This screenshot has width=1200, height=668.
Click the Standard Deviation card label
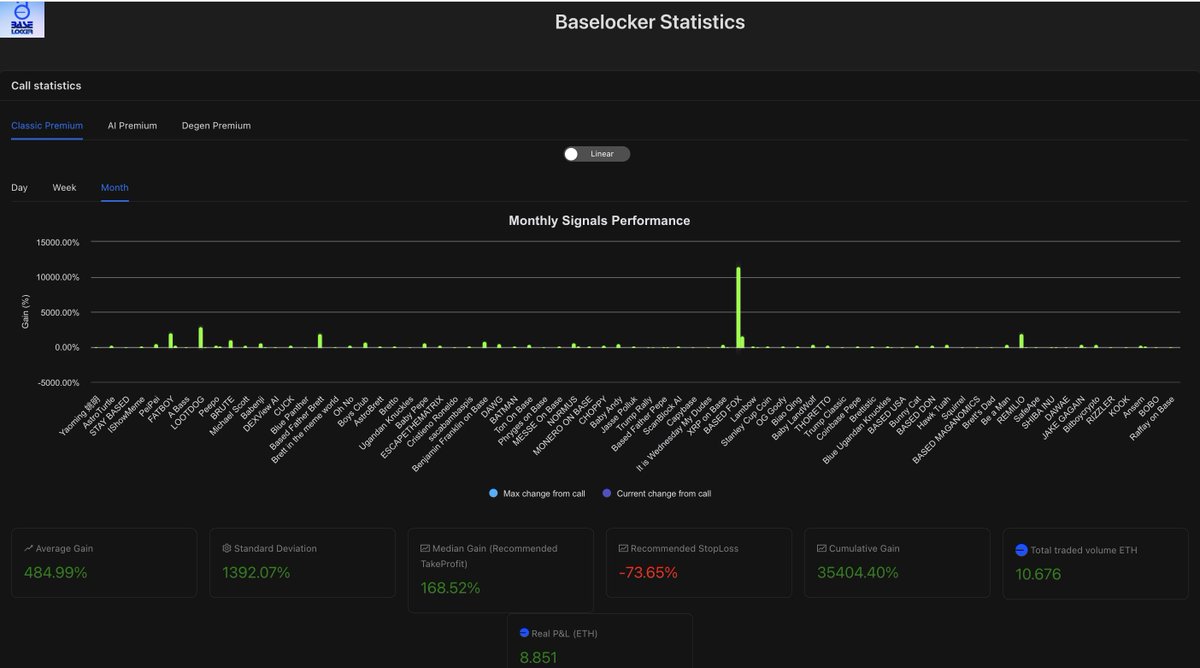[x=275, y=549]
